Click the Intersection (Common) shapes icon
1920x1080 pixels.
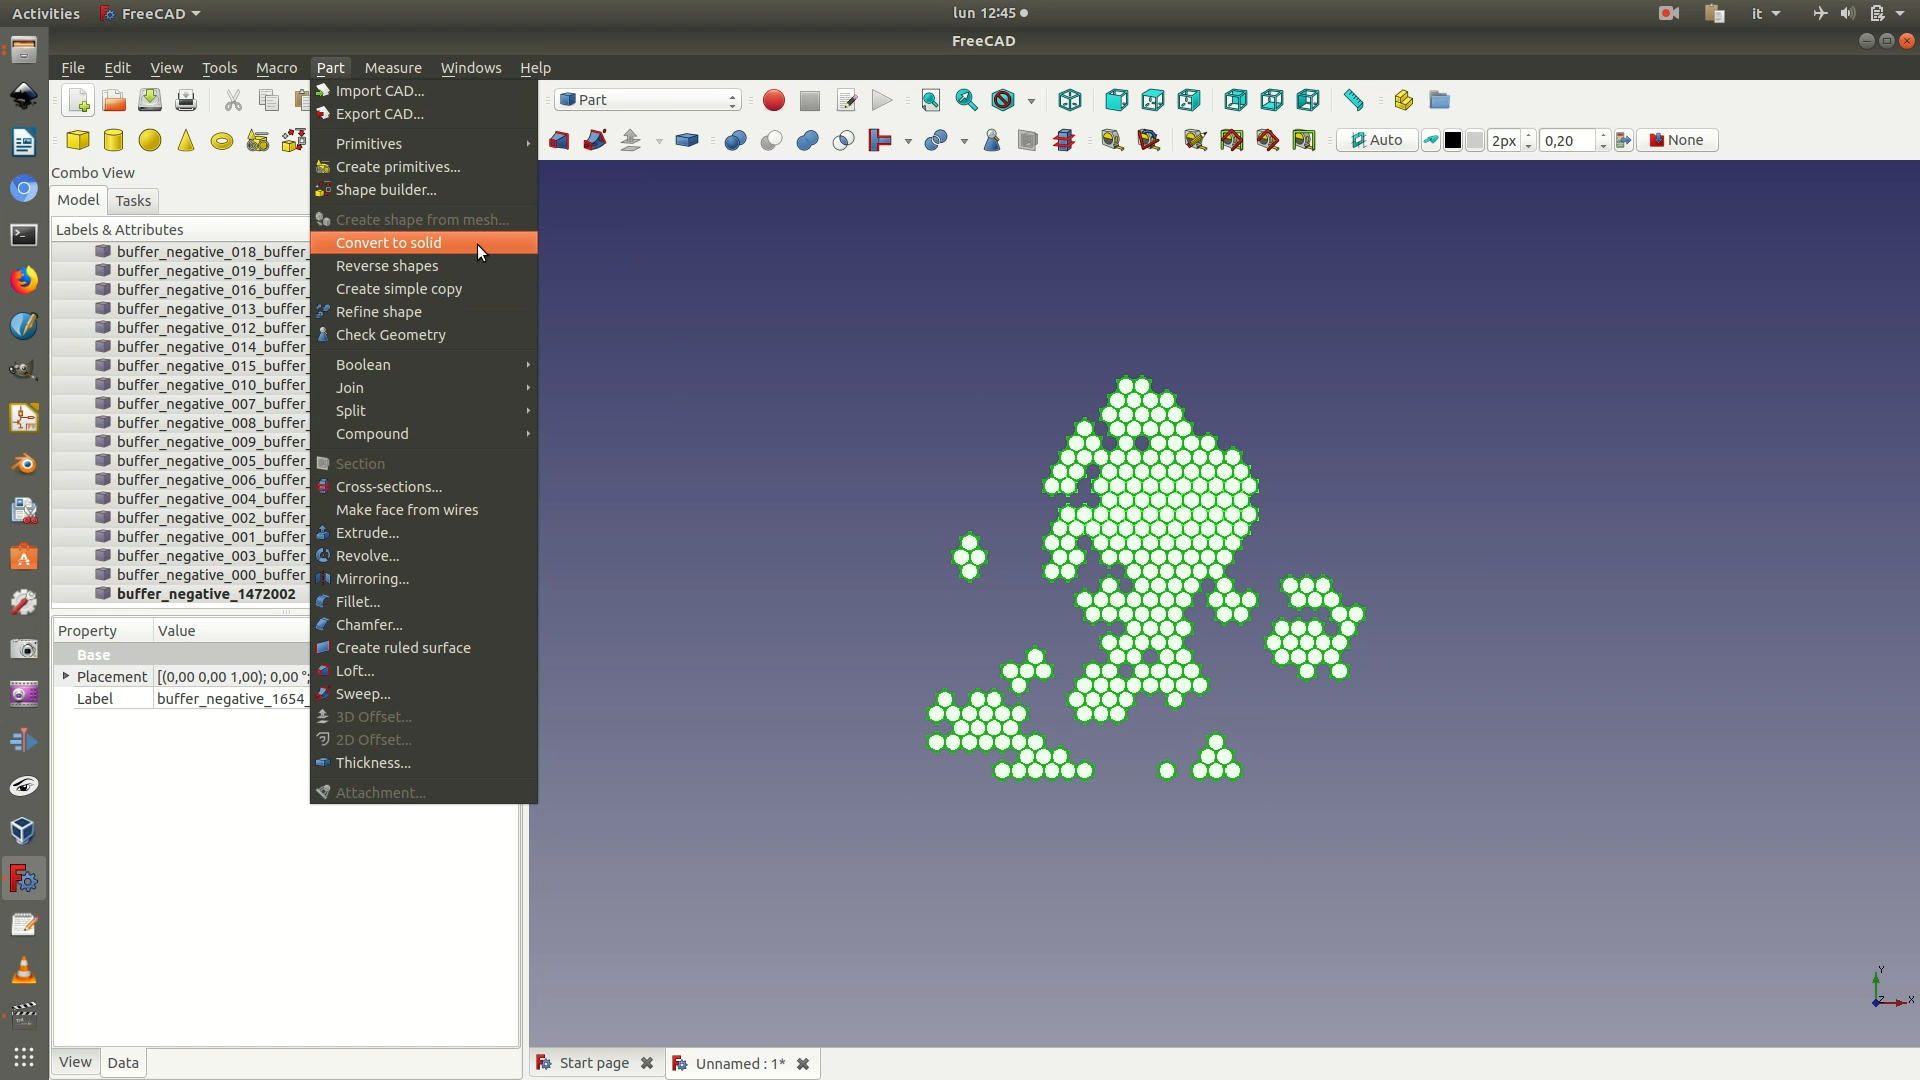pos(843,140)
